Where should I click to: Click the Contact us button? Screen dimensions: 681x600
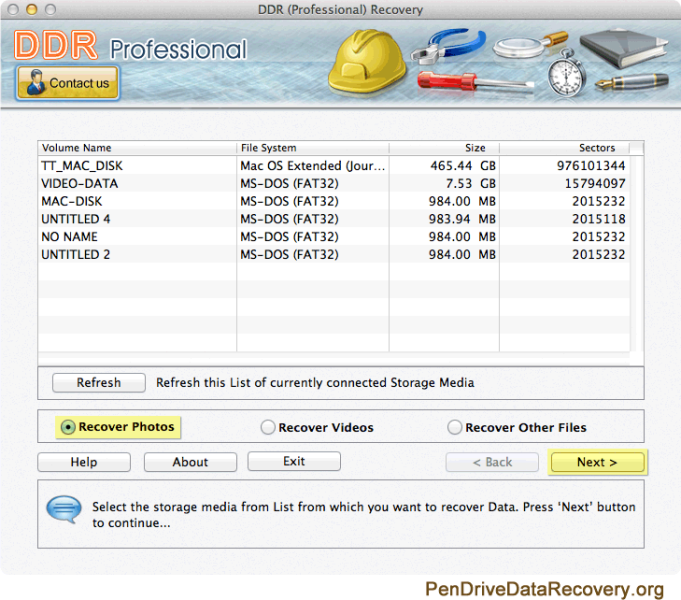[x=68, y=83]
